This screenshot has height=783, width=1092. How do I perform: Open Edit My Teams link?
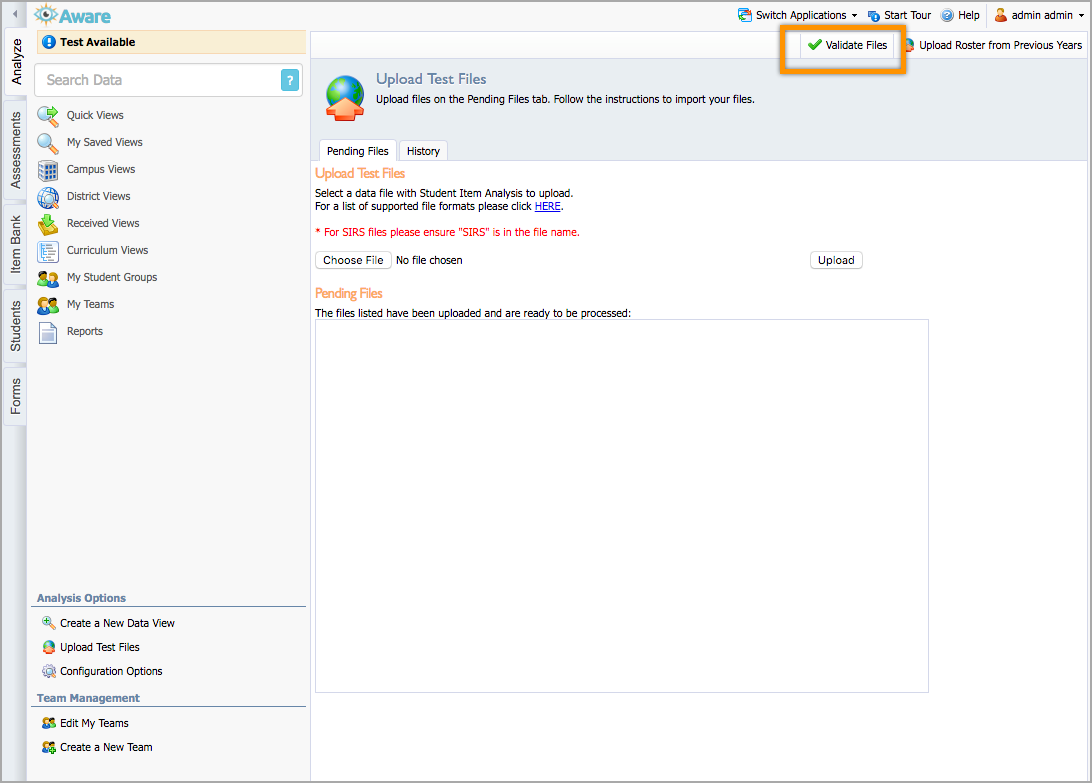(x=94, y=723)
